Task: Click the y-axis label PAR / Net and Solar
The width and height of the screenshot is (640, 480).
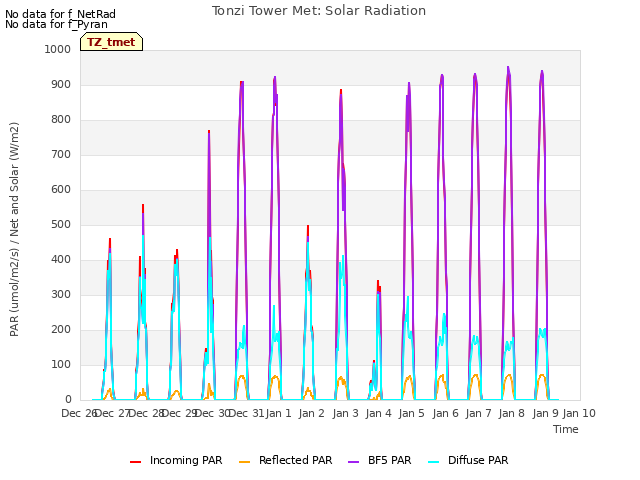Action: [x=14, y=229]
